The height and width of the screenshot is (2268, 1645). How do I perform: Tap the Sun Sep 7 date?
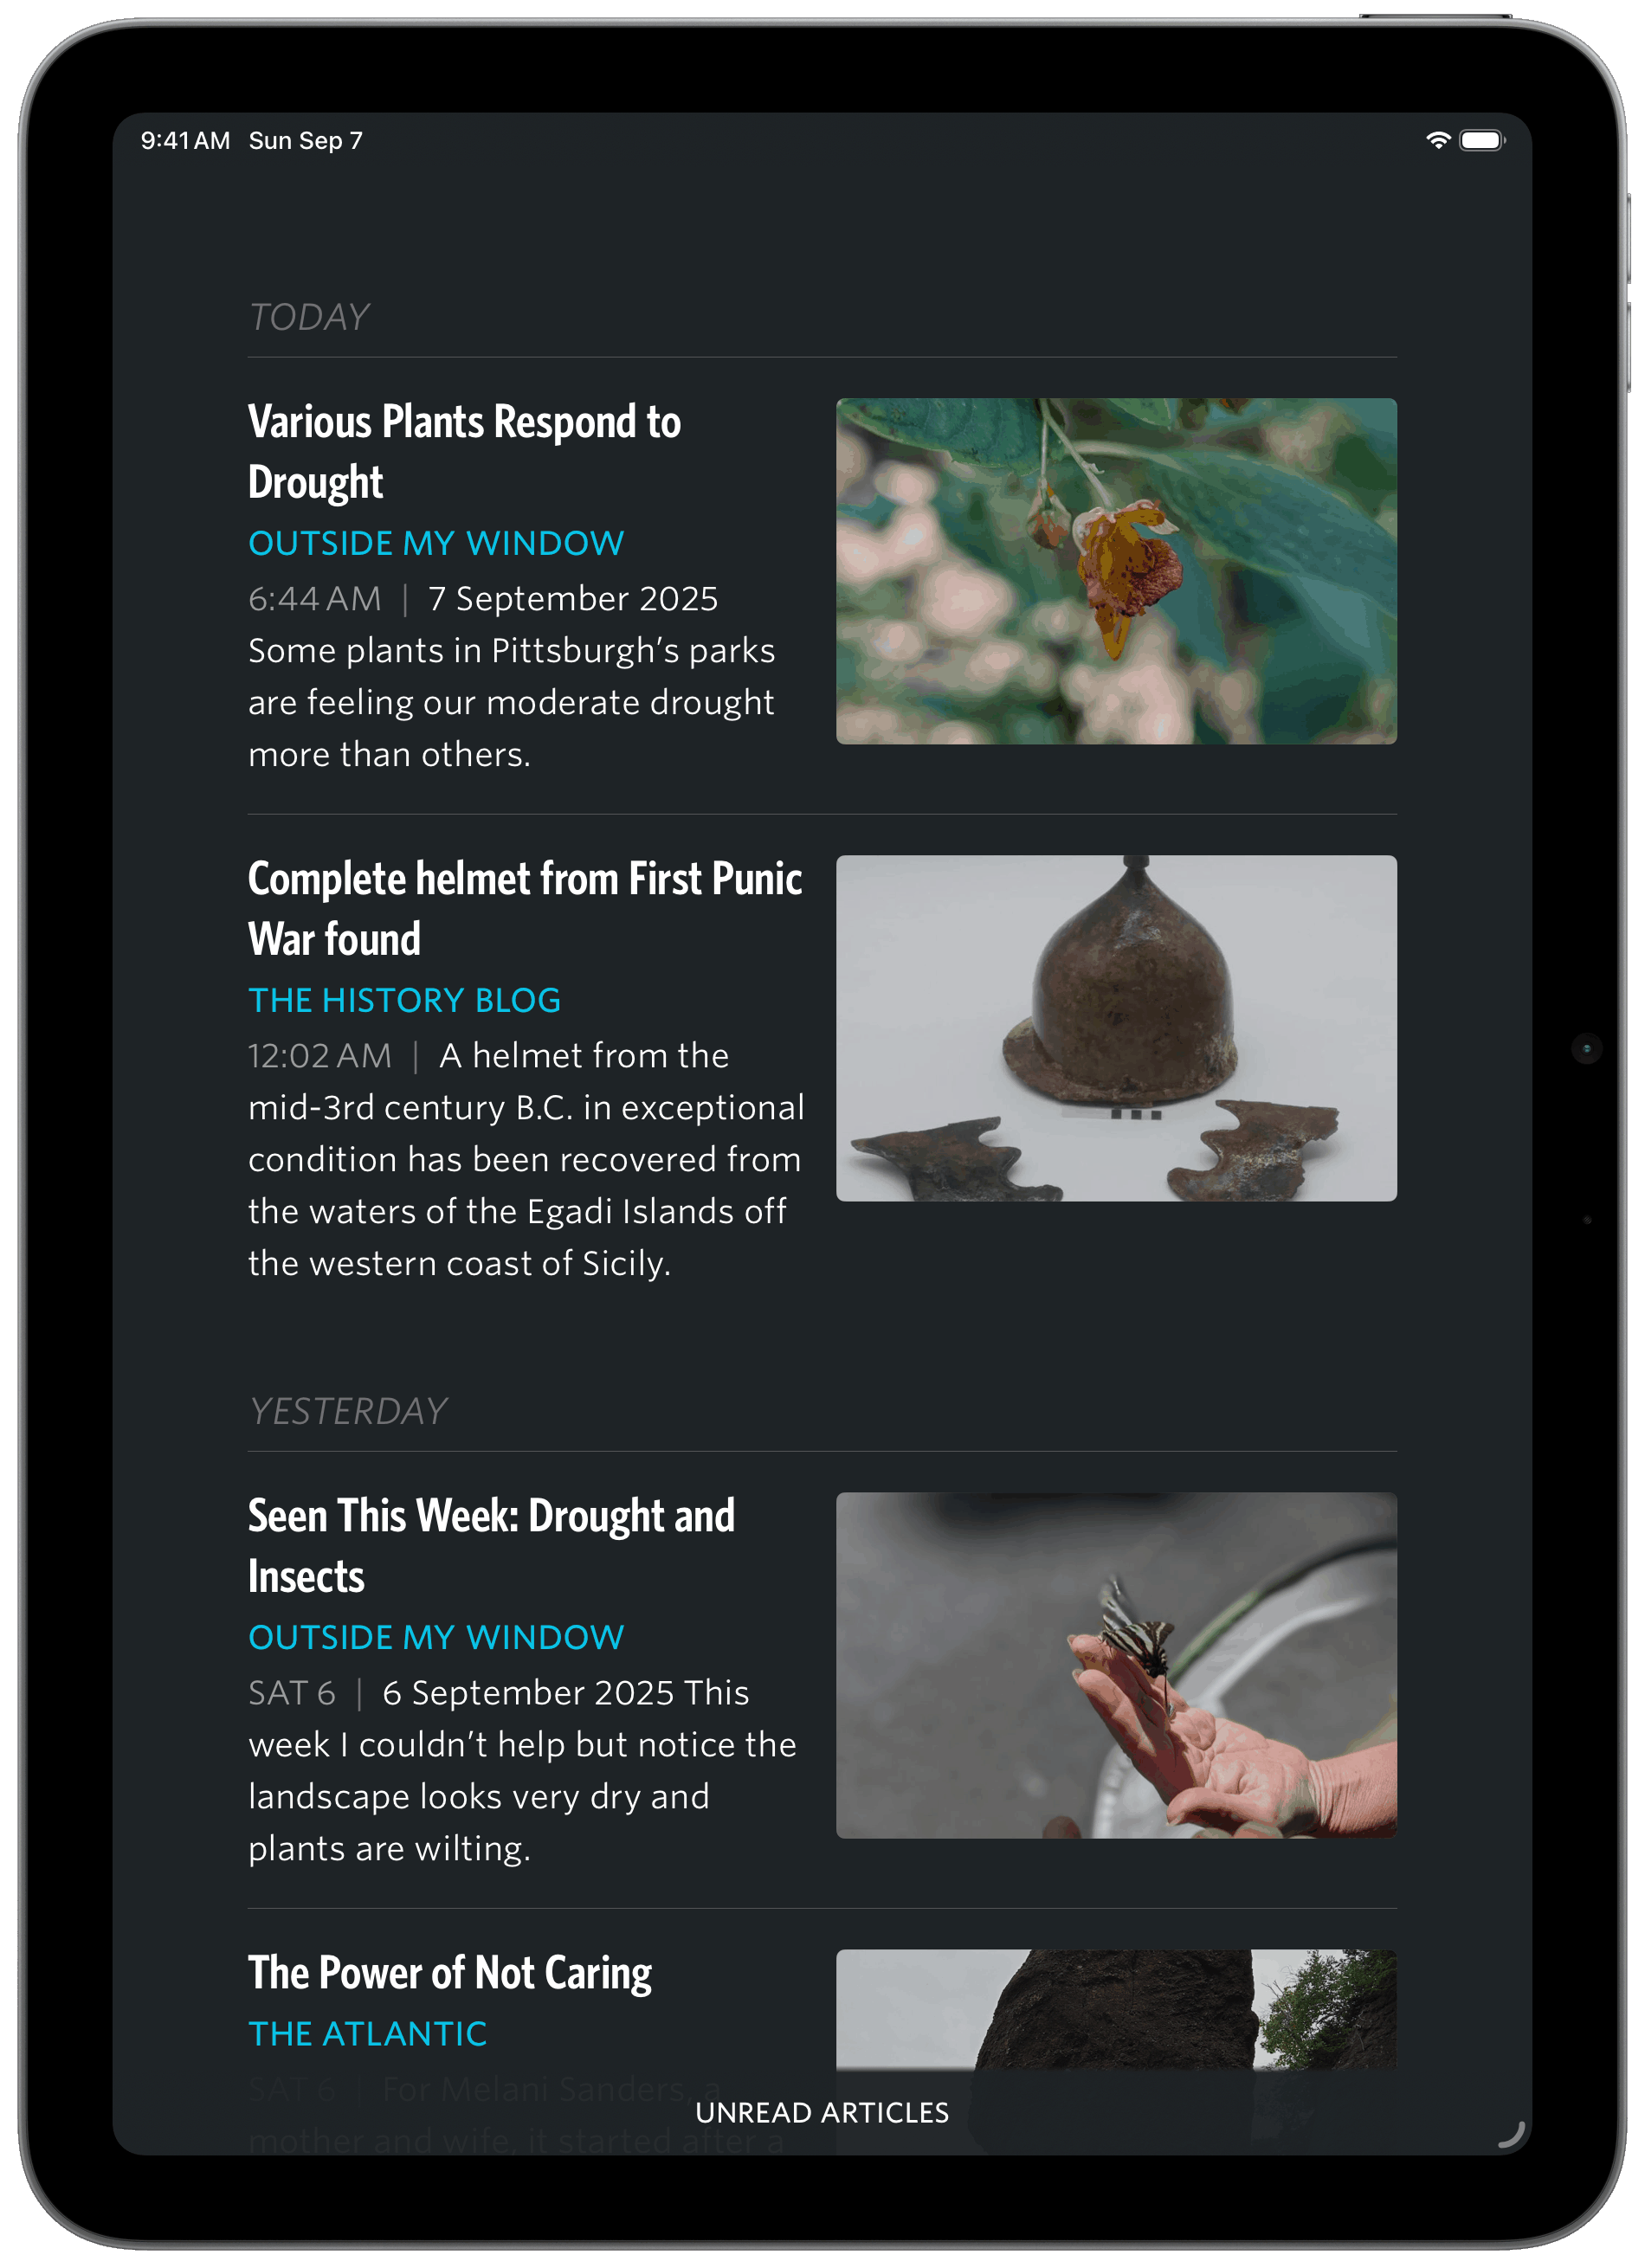pyautogui.click(x=305, y=141)
